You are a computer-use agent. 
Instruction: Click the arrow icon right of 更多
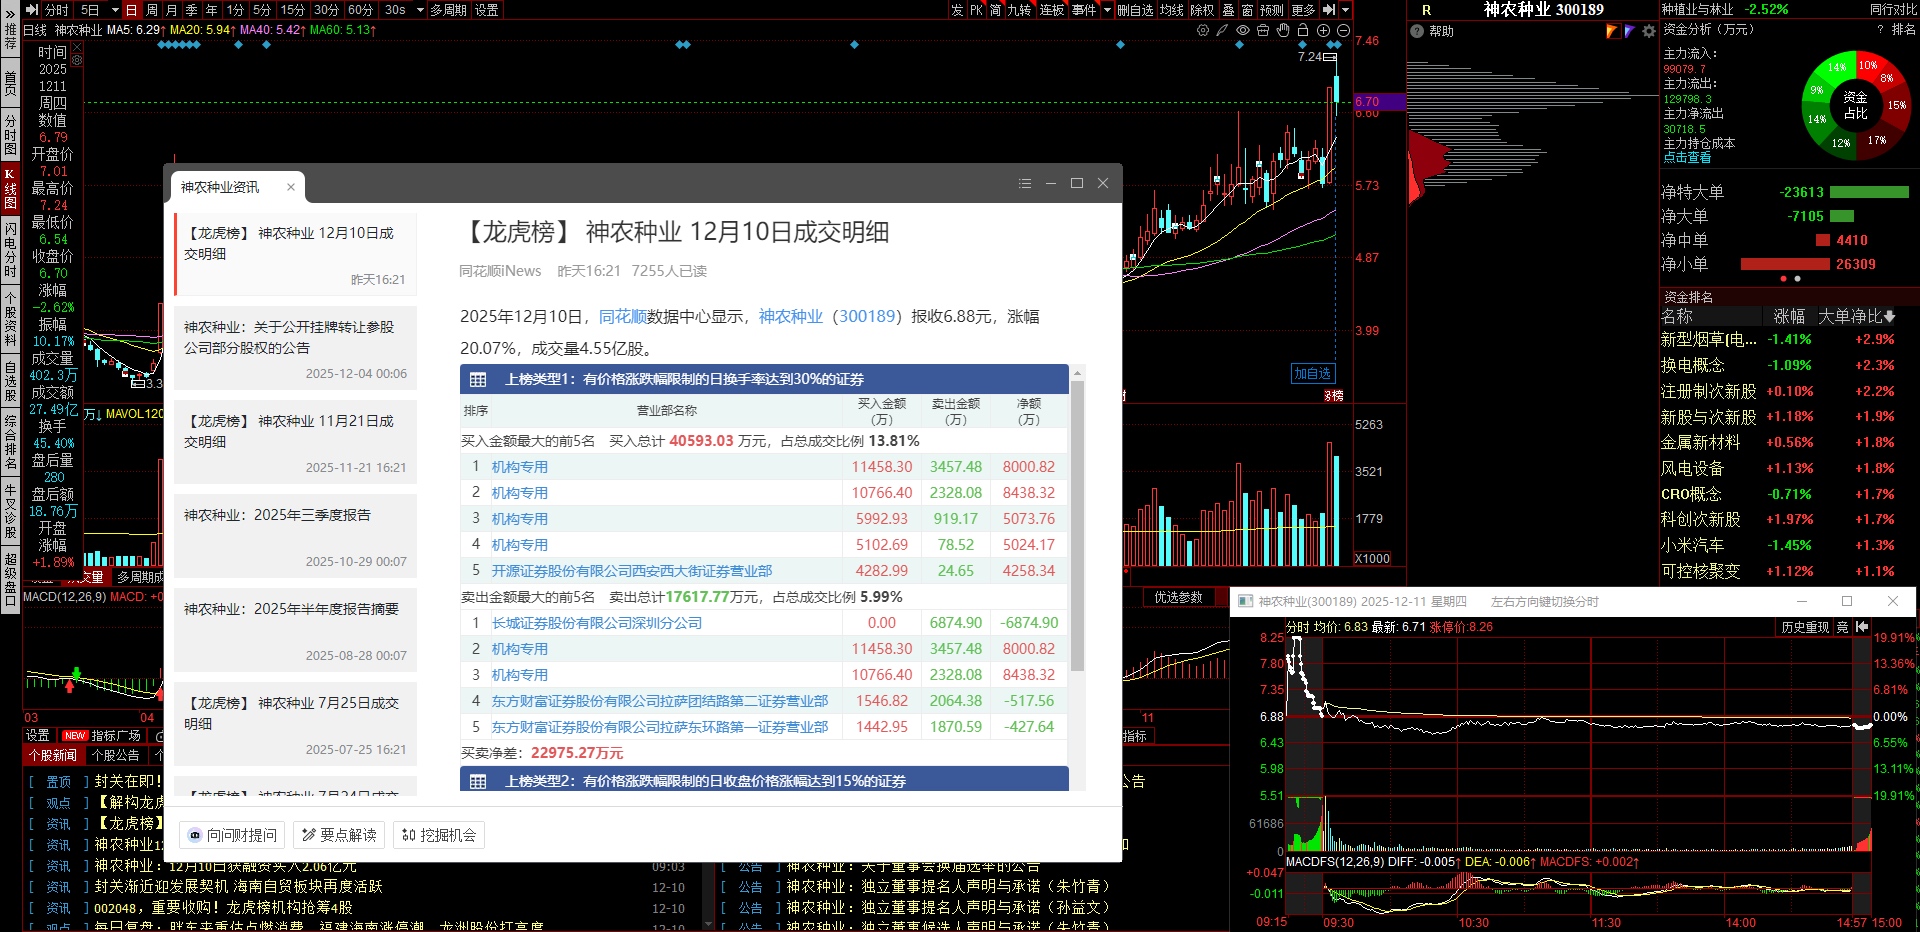point(1329,9)
